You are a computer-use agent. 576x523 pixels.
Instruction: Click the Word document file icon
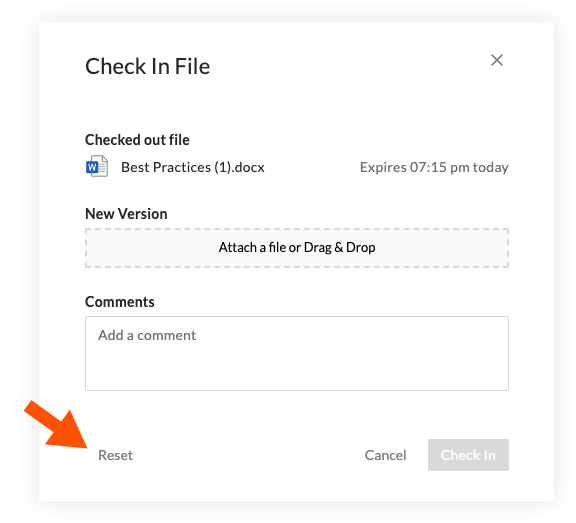click(x=97, y=166)
